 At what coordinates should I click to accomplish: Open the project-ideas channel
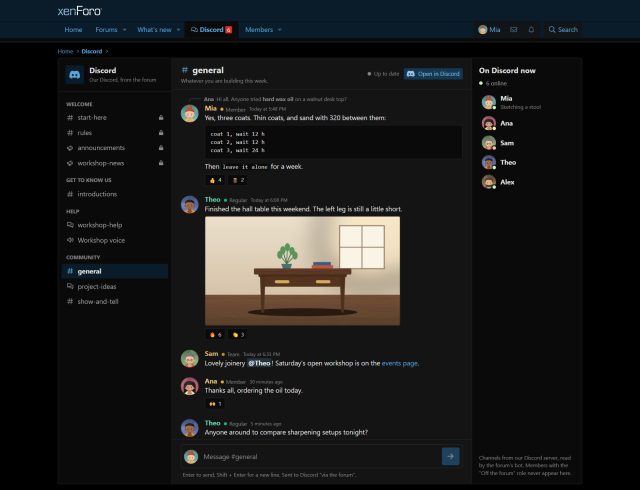pos(115,286)
